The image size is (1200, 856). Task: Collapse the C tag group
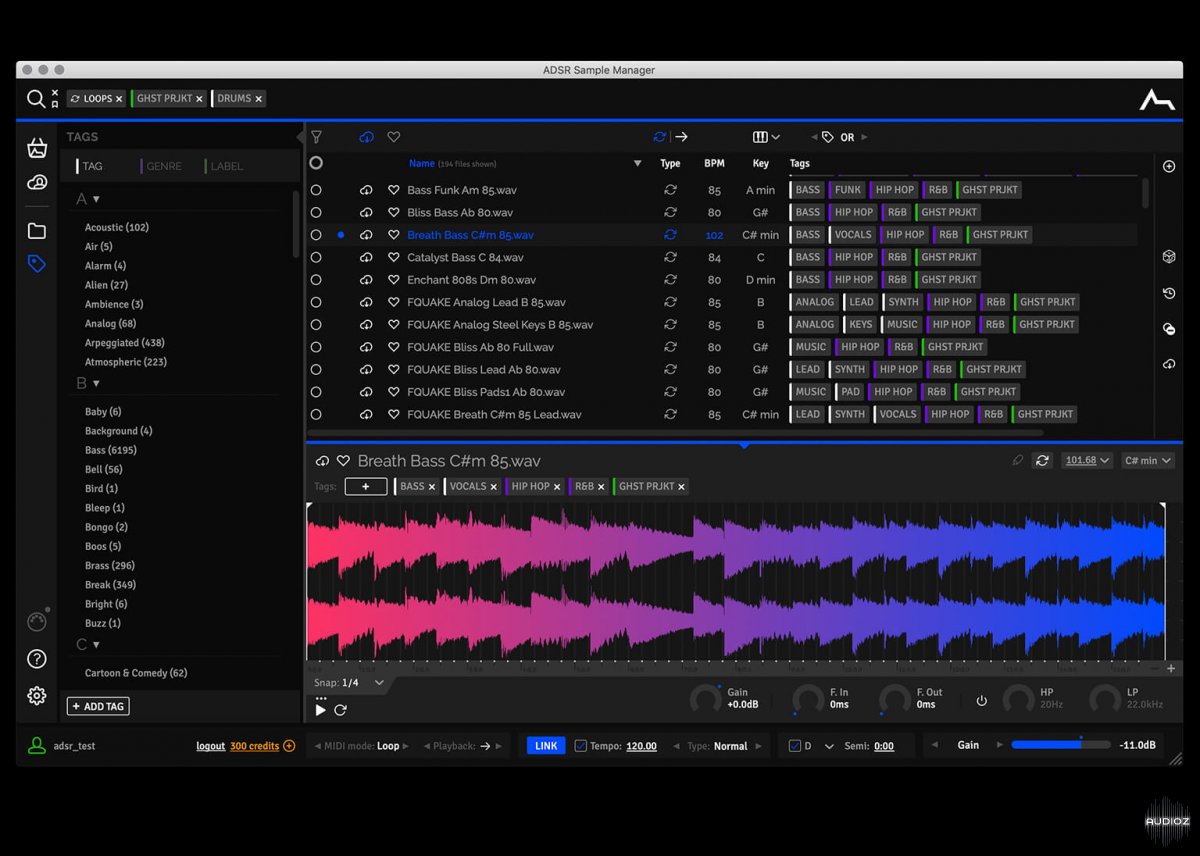tap(96, 645)
